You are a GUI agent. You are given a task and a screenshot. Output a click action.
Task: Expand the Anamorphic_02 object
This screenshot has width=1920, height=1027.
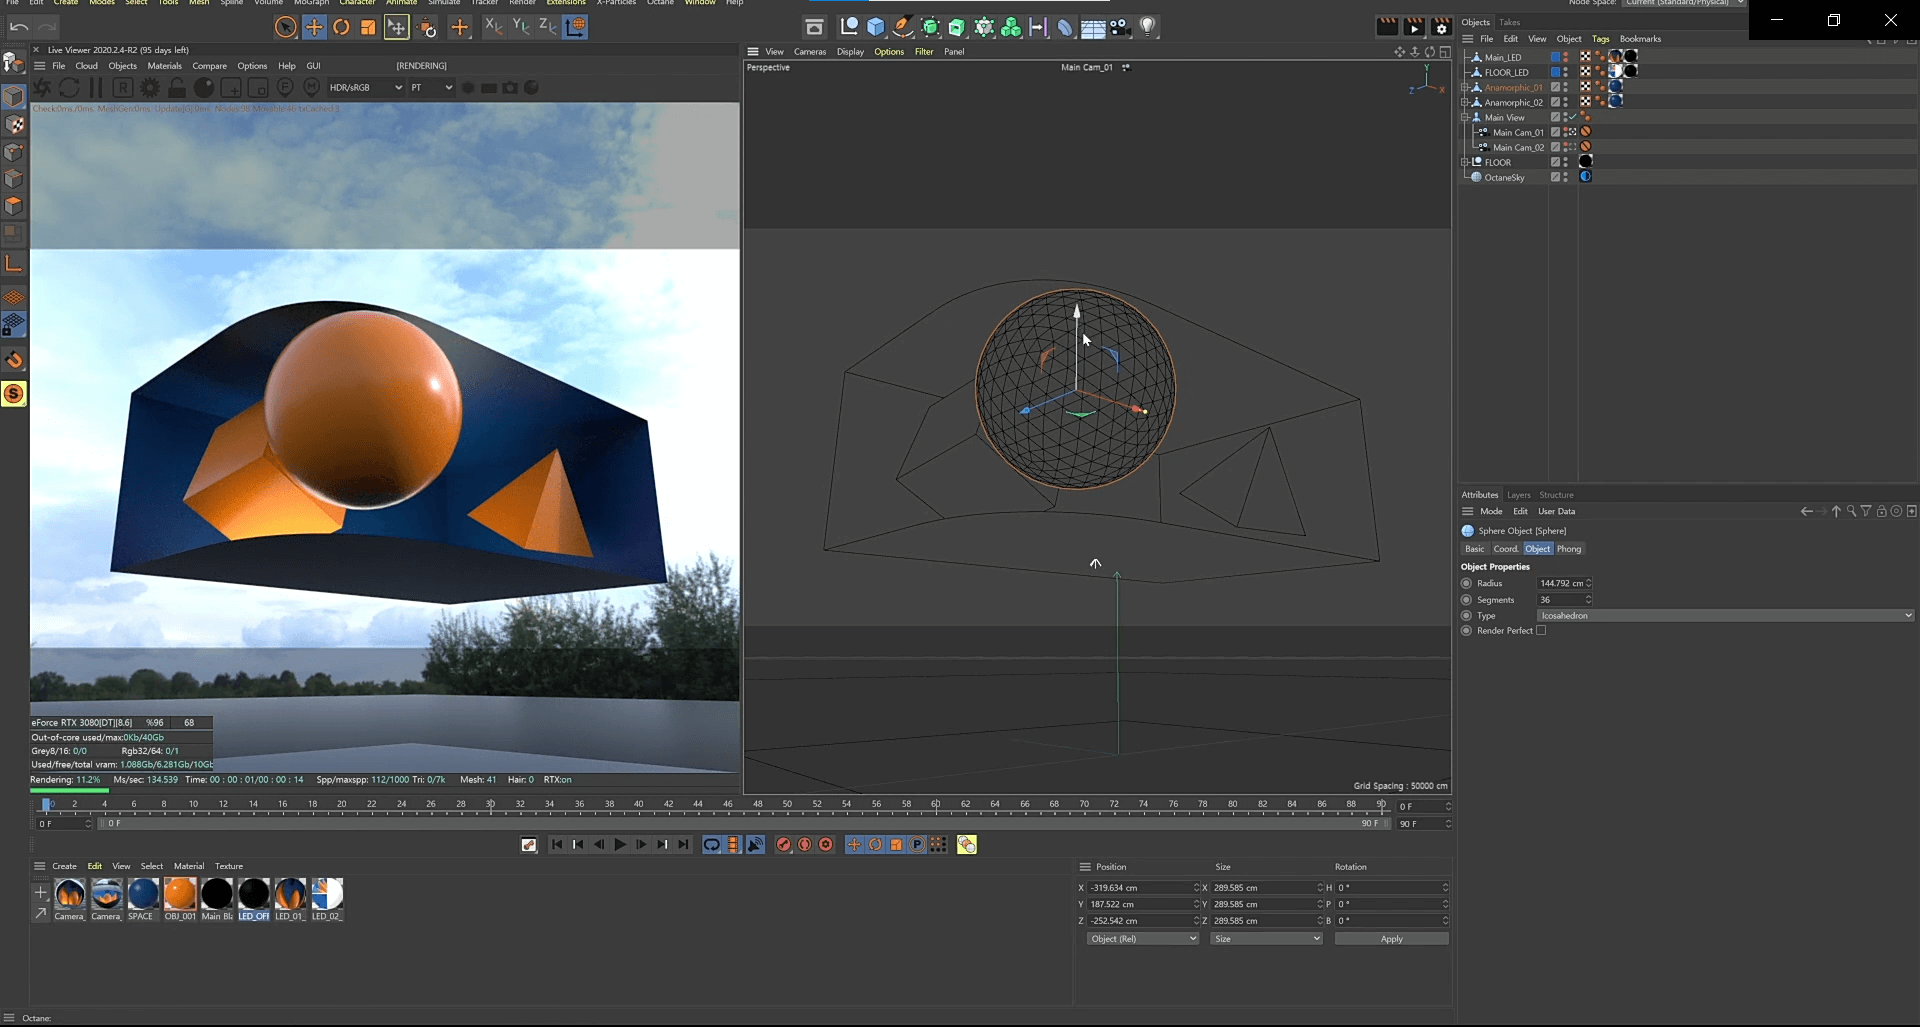pos(1465,102)
